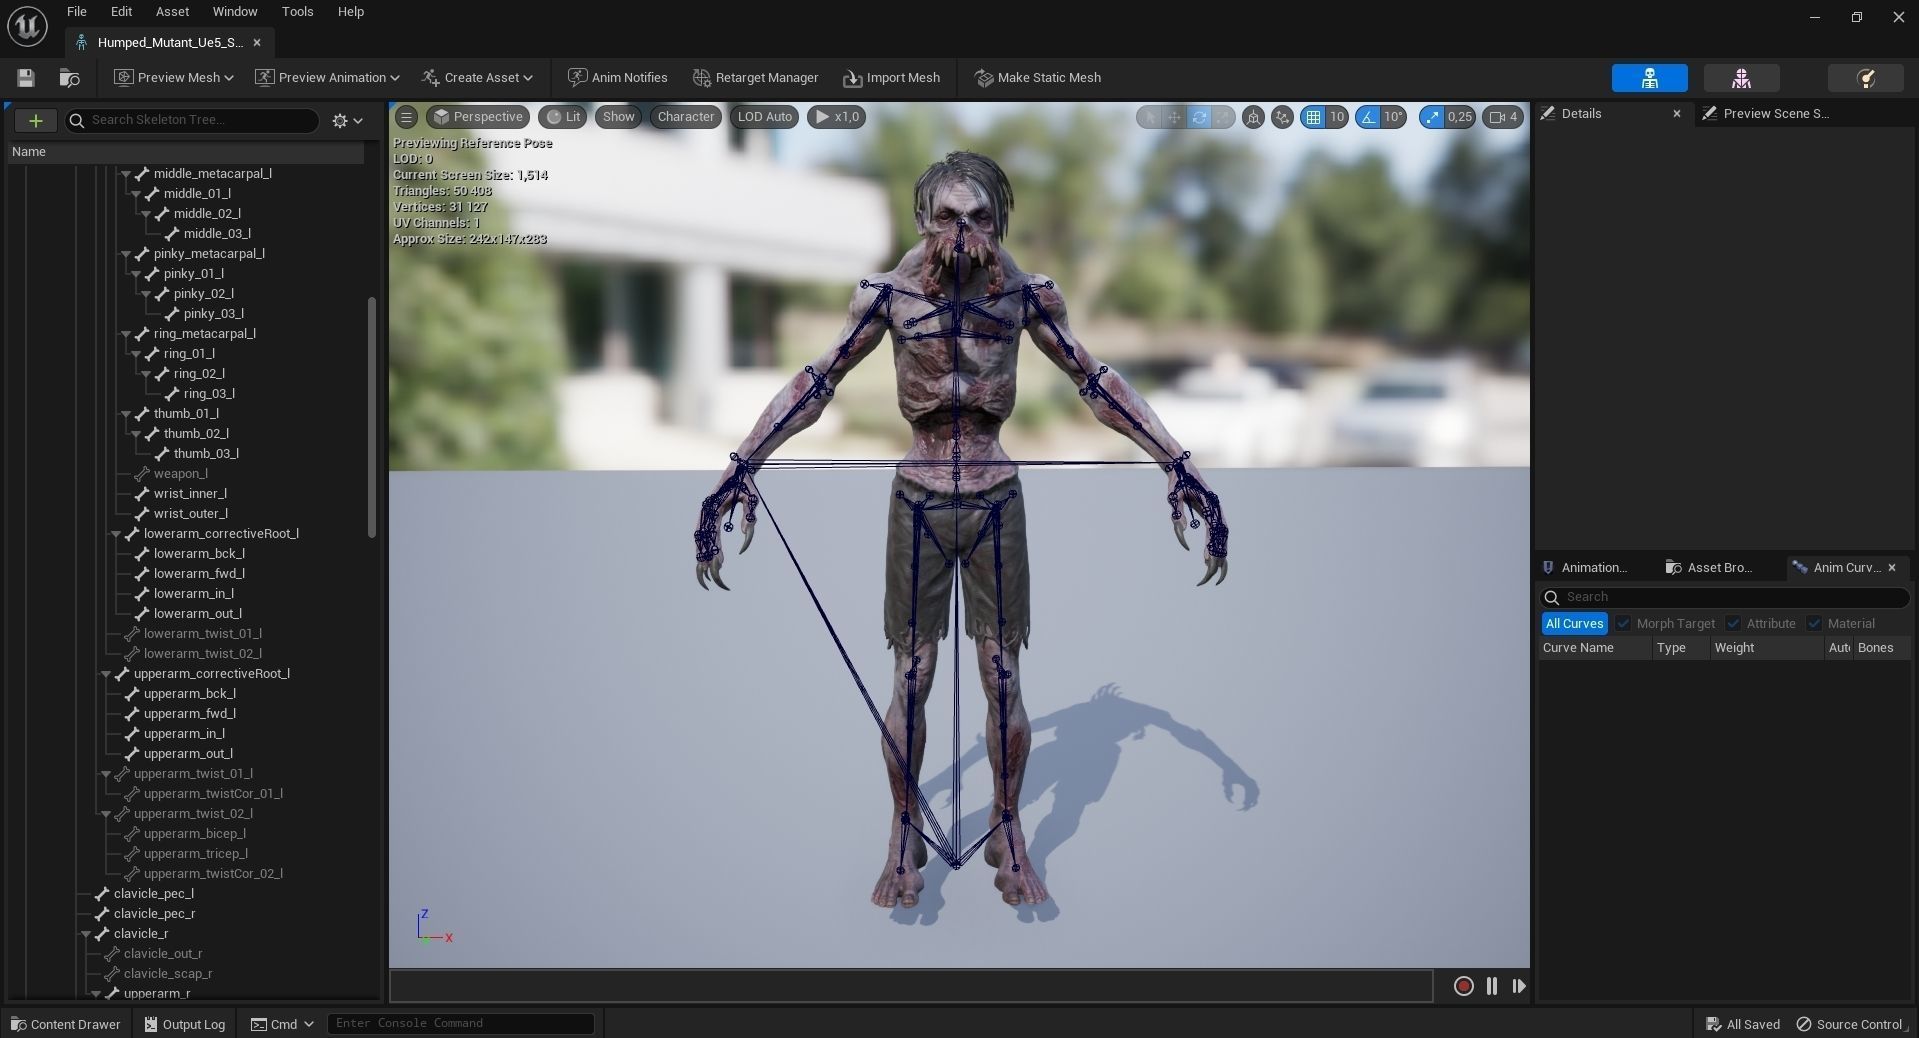The image size is (1919, 1038).
Task: Open the Preview Mesh dropdown
Action: coord(174,78)
